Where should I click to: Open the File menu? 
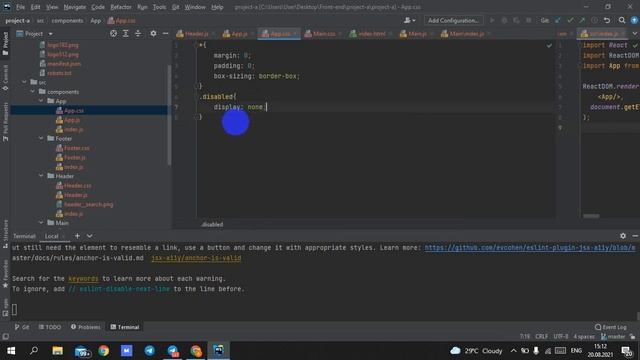[20, 7]
